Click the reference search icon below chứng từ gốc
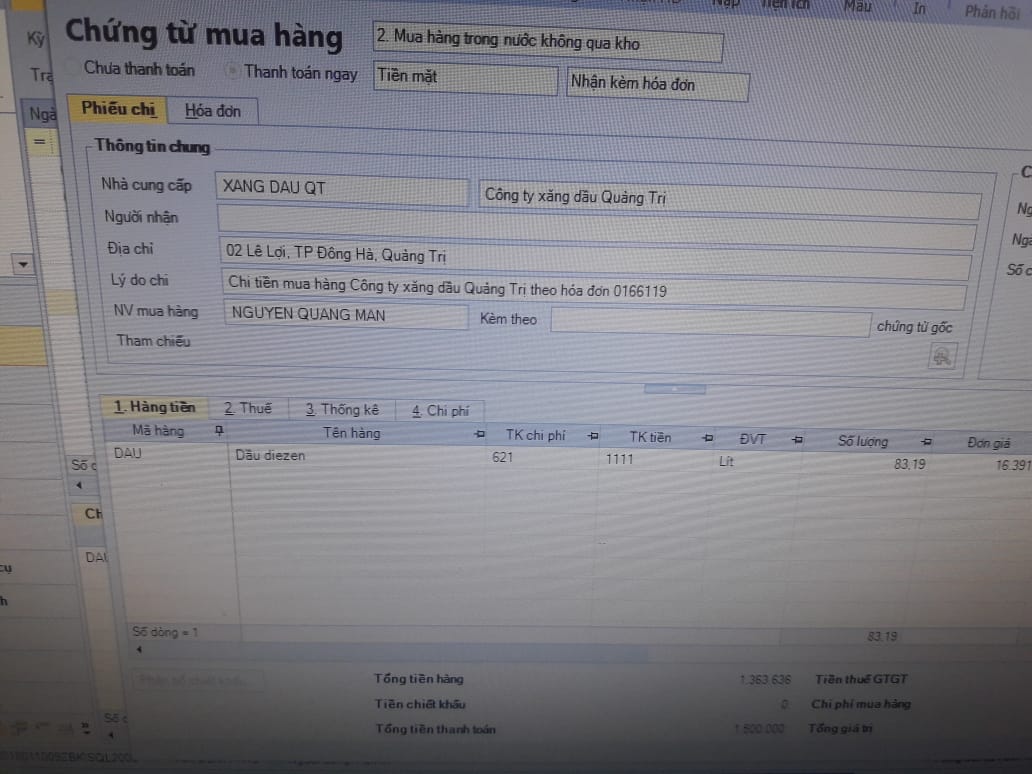Viewport: 1032px width, 774px height. pos(942,357)
